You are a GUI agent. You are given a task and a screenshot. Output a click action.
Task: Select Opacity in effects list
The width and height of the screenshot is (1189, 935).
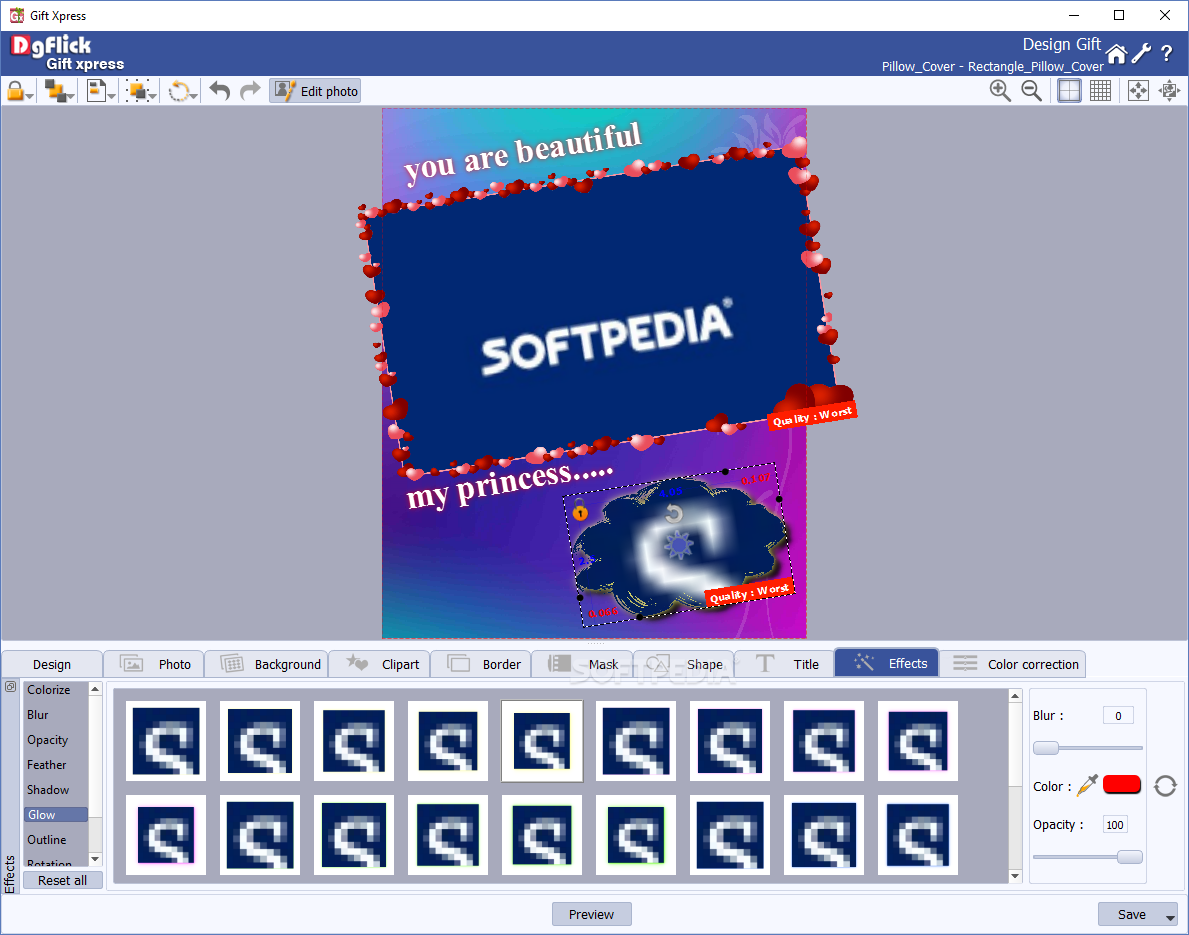point(47,740)
